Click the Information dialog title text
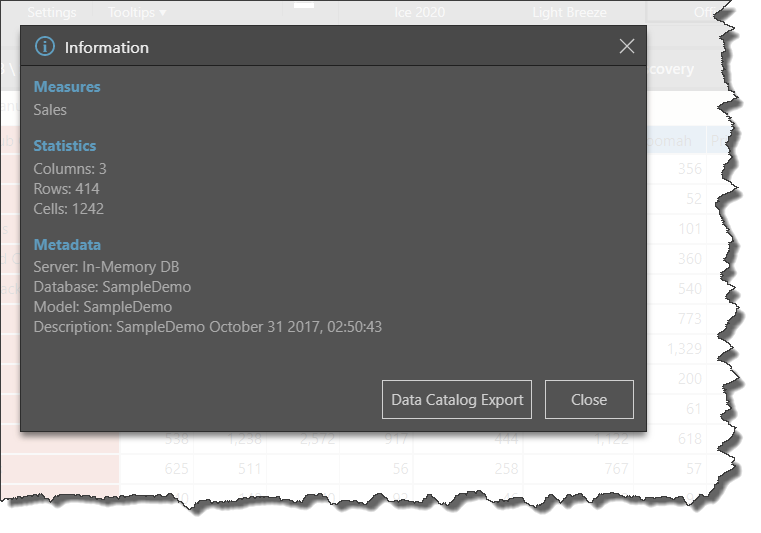761x533 pixels. coord(107,47)
